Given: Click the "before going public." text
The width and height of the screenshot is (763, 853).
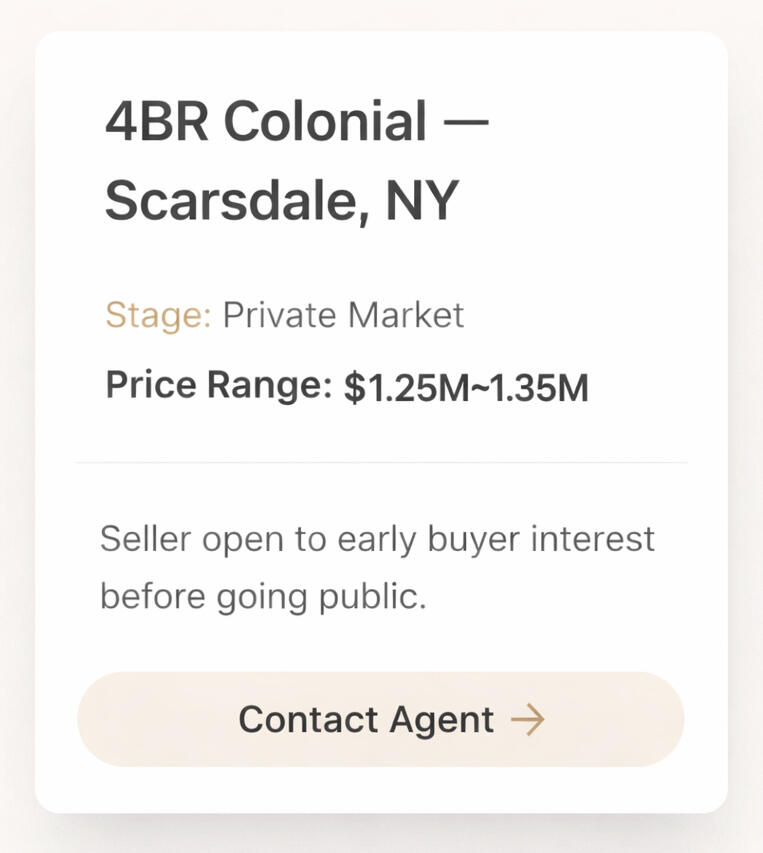Looking at the screenshot, I should 263,597.
